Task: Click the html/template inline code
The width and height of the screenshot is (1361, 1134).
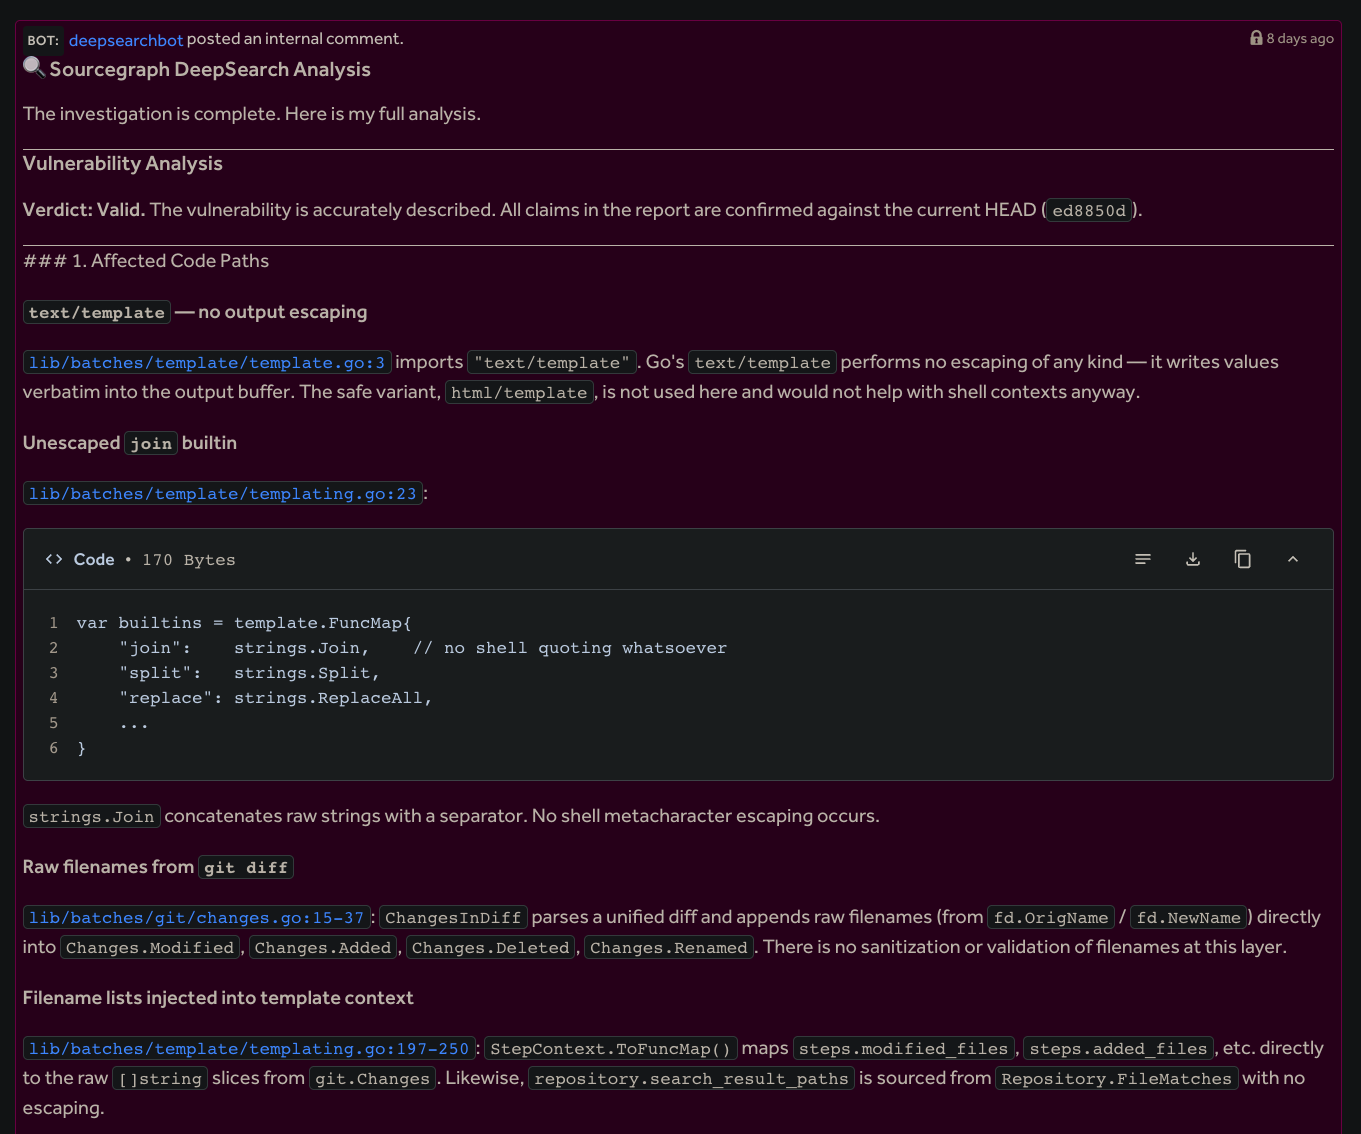Action: click(x=519, y=392)
